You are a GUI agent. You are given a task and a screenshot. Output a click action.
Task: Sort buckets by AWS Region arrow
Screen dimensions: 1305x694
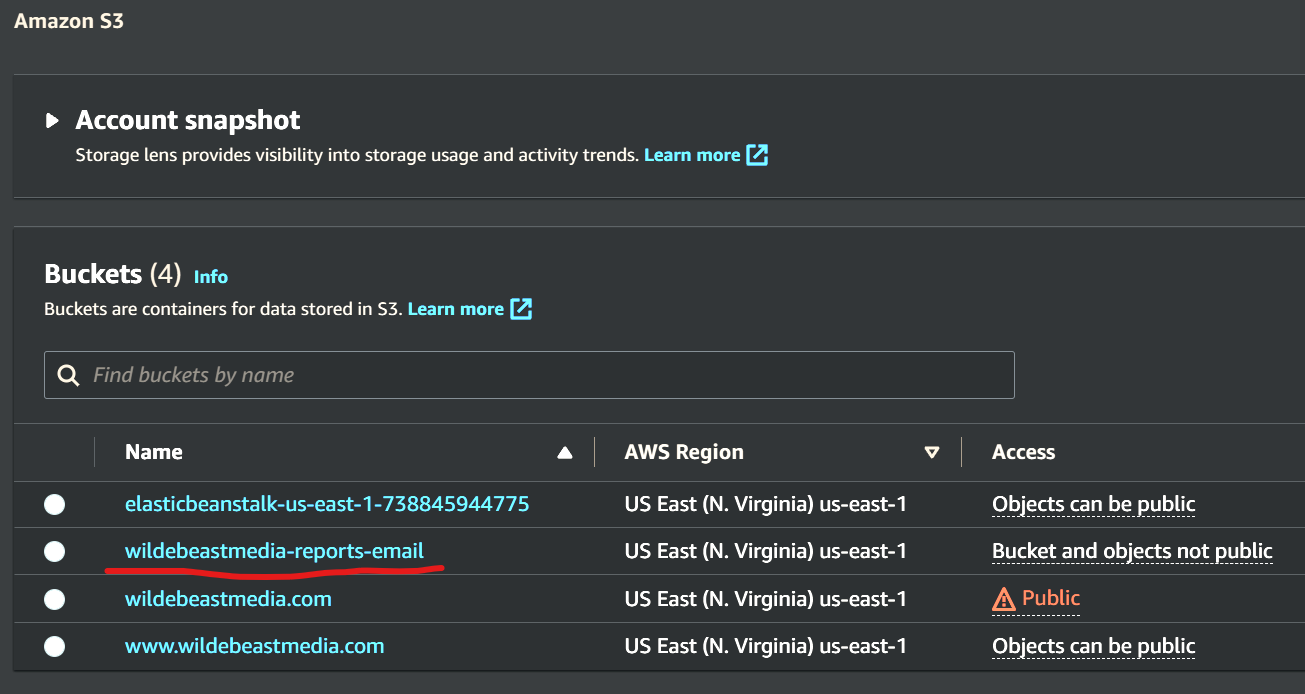[932, 453]
